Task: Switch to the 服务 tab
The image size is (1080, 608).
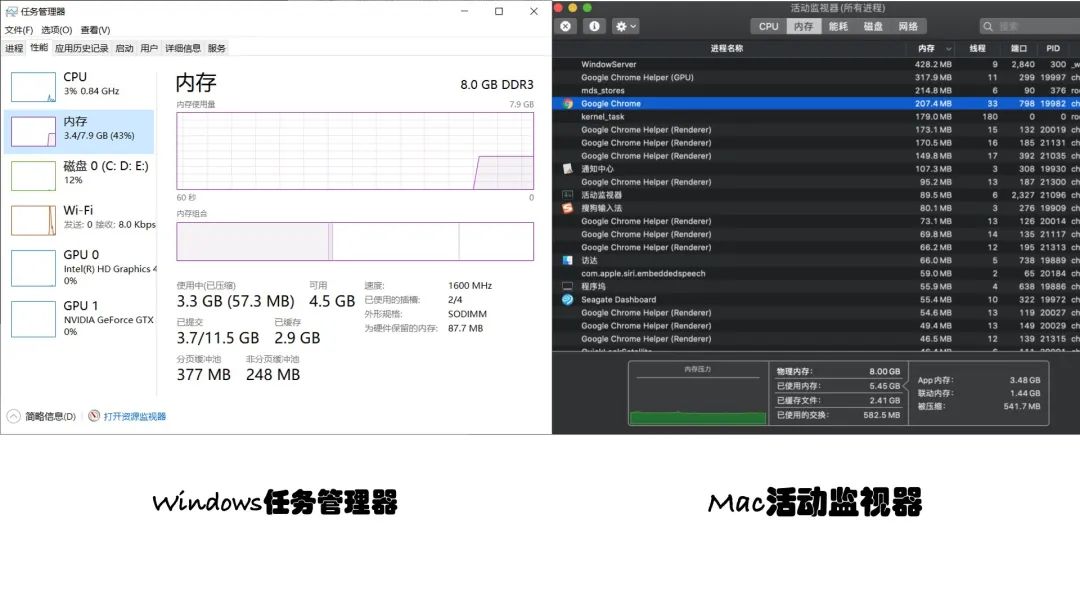Action: click(216, 48)
